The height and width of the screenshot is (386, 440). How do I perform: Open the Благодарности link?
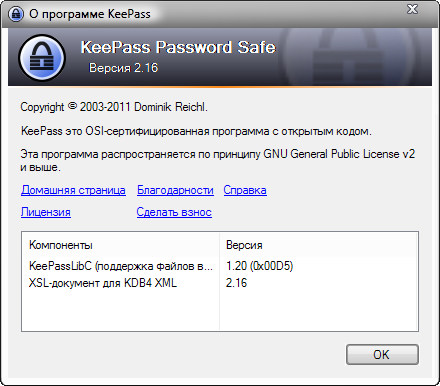pyautogui.click(x=175, y=190)
